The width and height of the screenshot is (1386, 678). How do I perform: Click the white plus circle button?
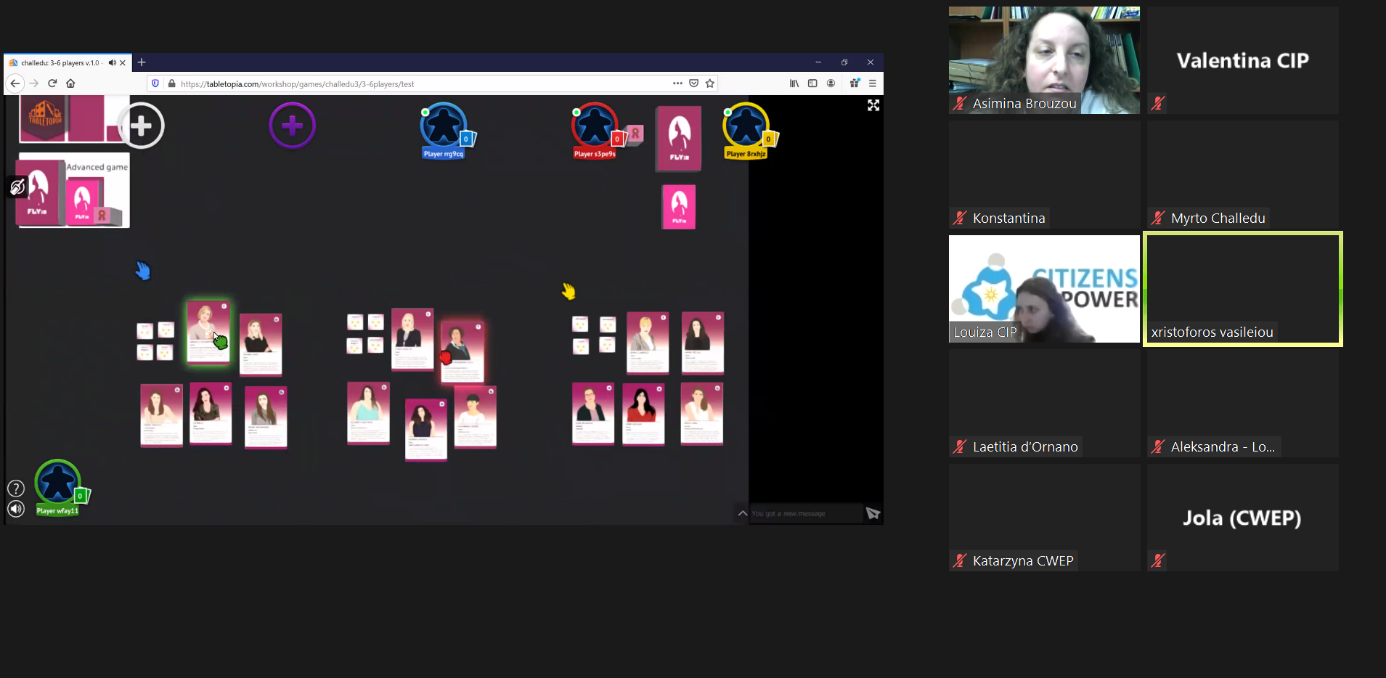tap(141, 126)
